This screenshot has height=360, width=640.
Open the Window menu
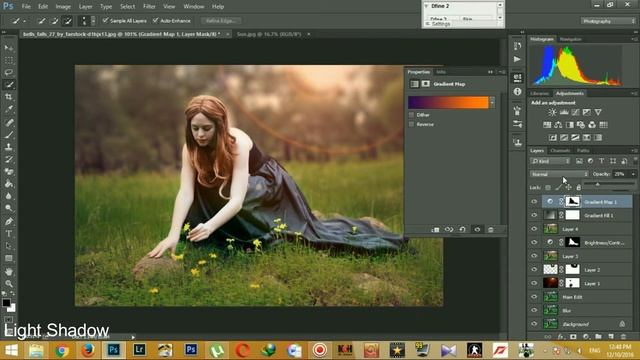pos(193,7)
